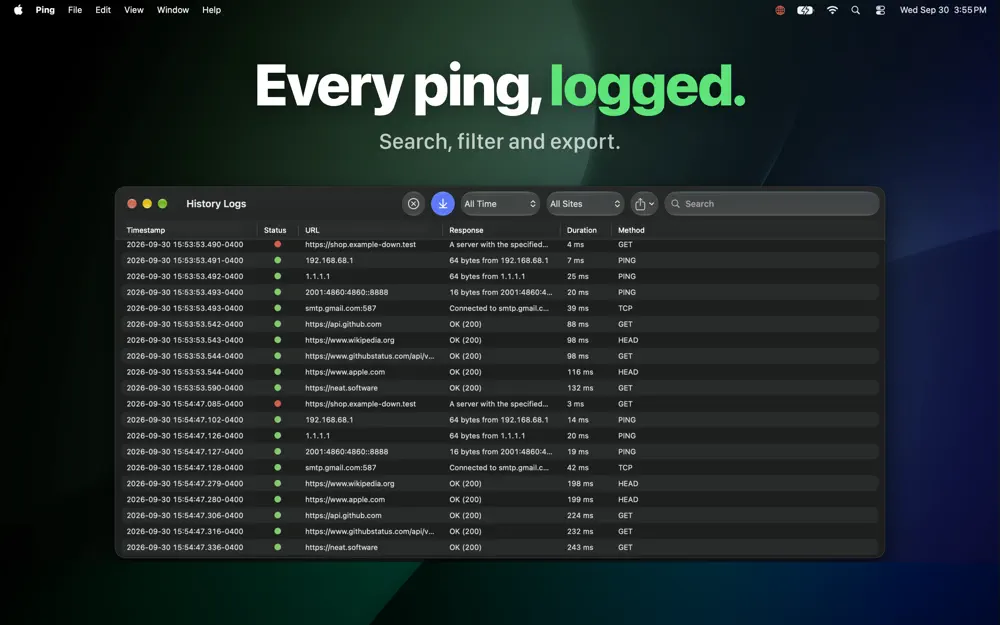
Task: Open the File menu
Action: 75,10
